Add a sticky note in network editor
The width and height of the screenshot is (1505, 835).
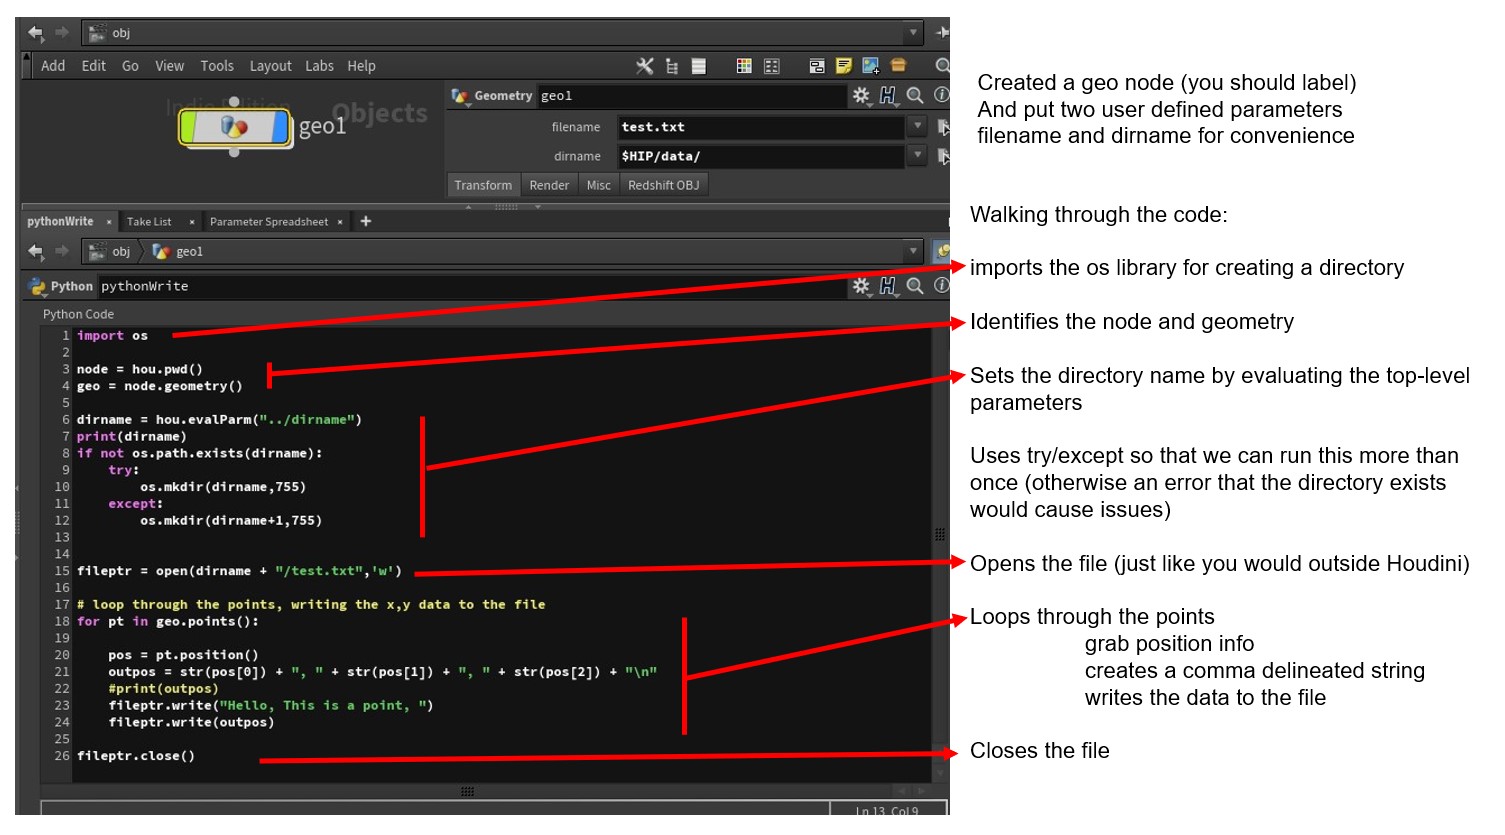click(x=844, y=66)
